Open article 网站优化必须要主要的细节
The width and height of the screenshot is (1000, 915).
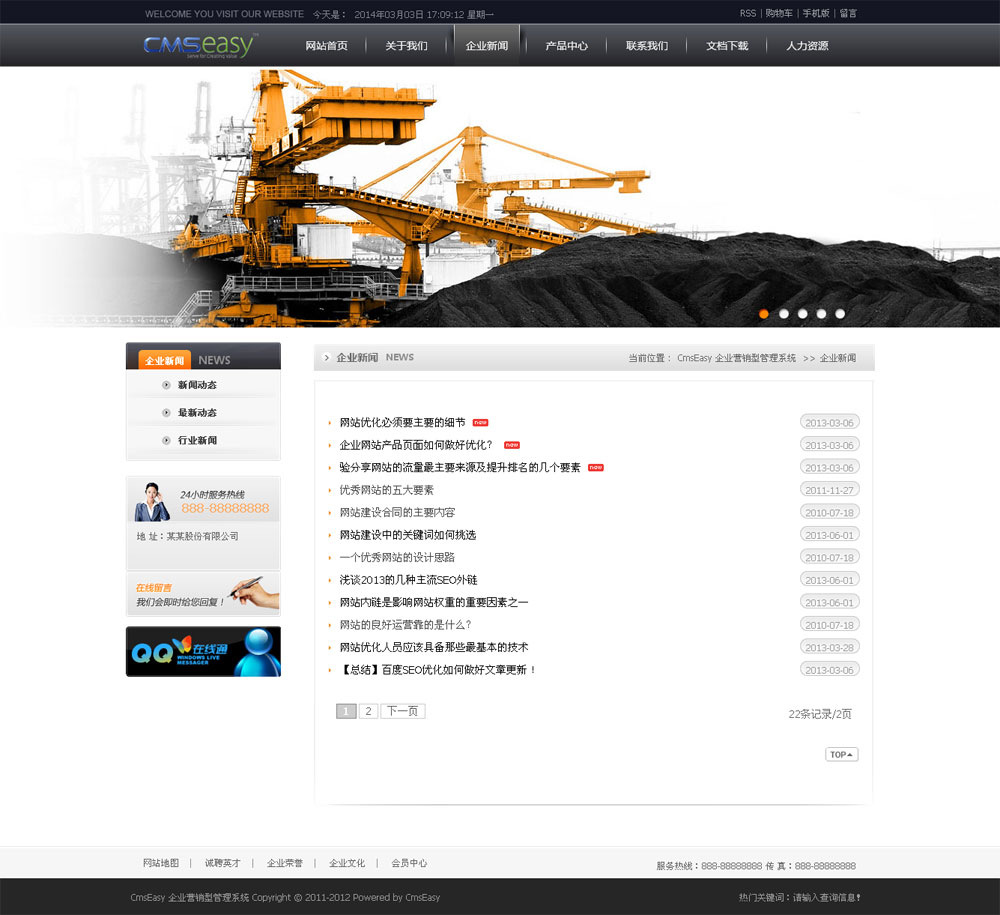(x=402, y=422)
